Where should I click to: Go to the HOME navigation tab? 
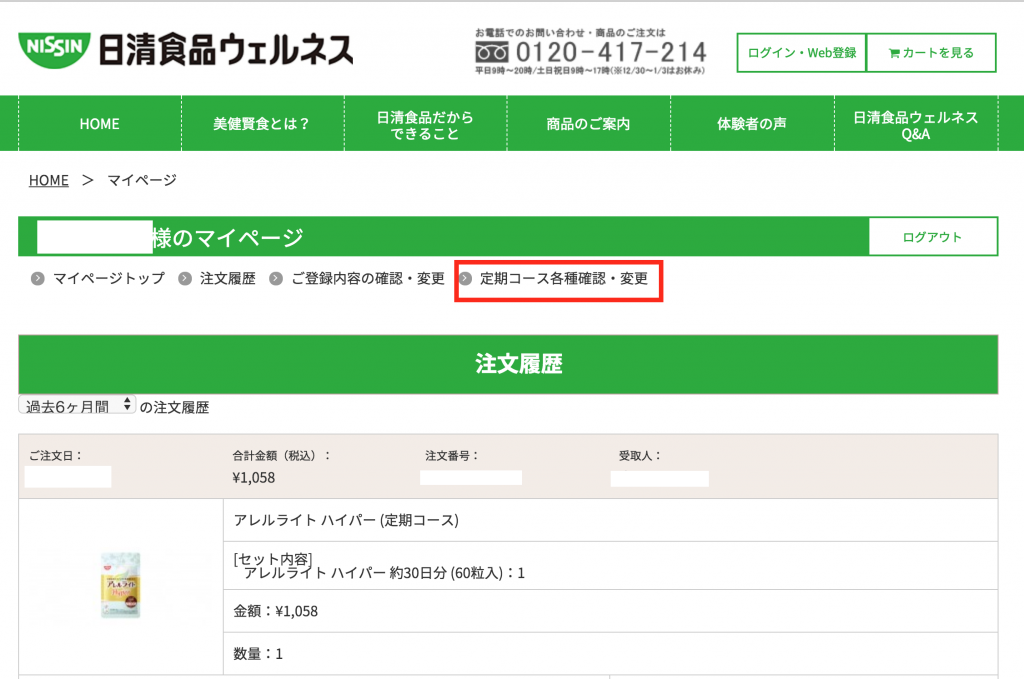tap(100, 124)
